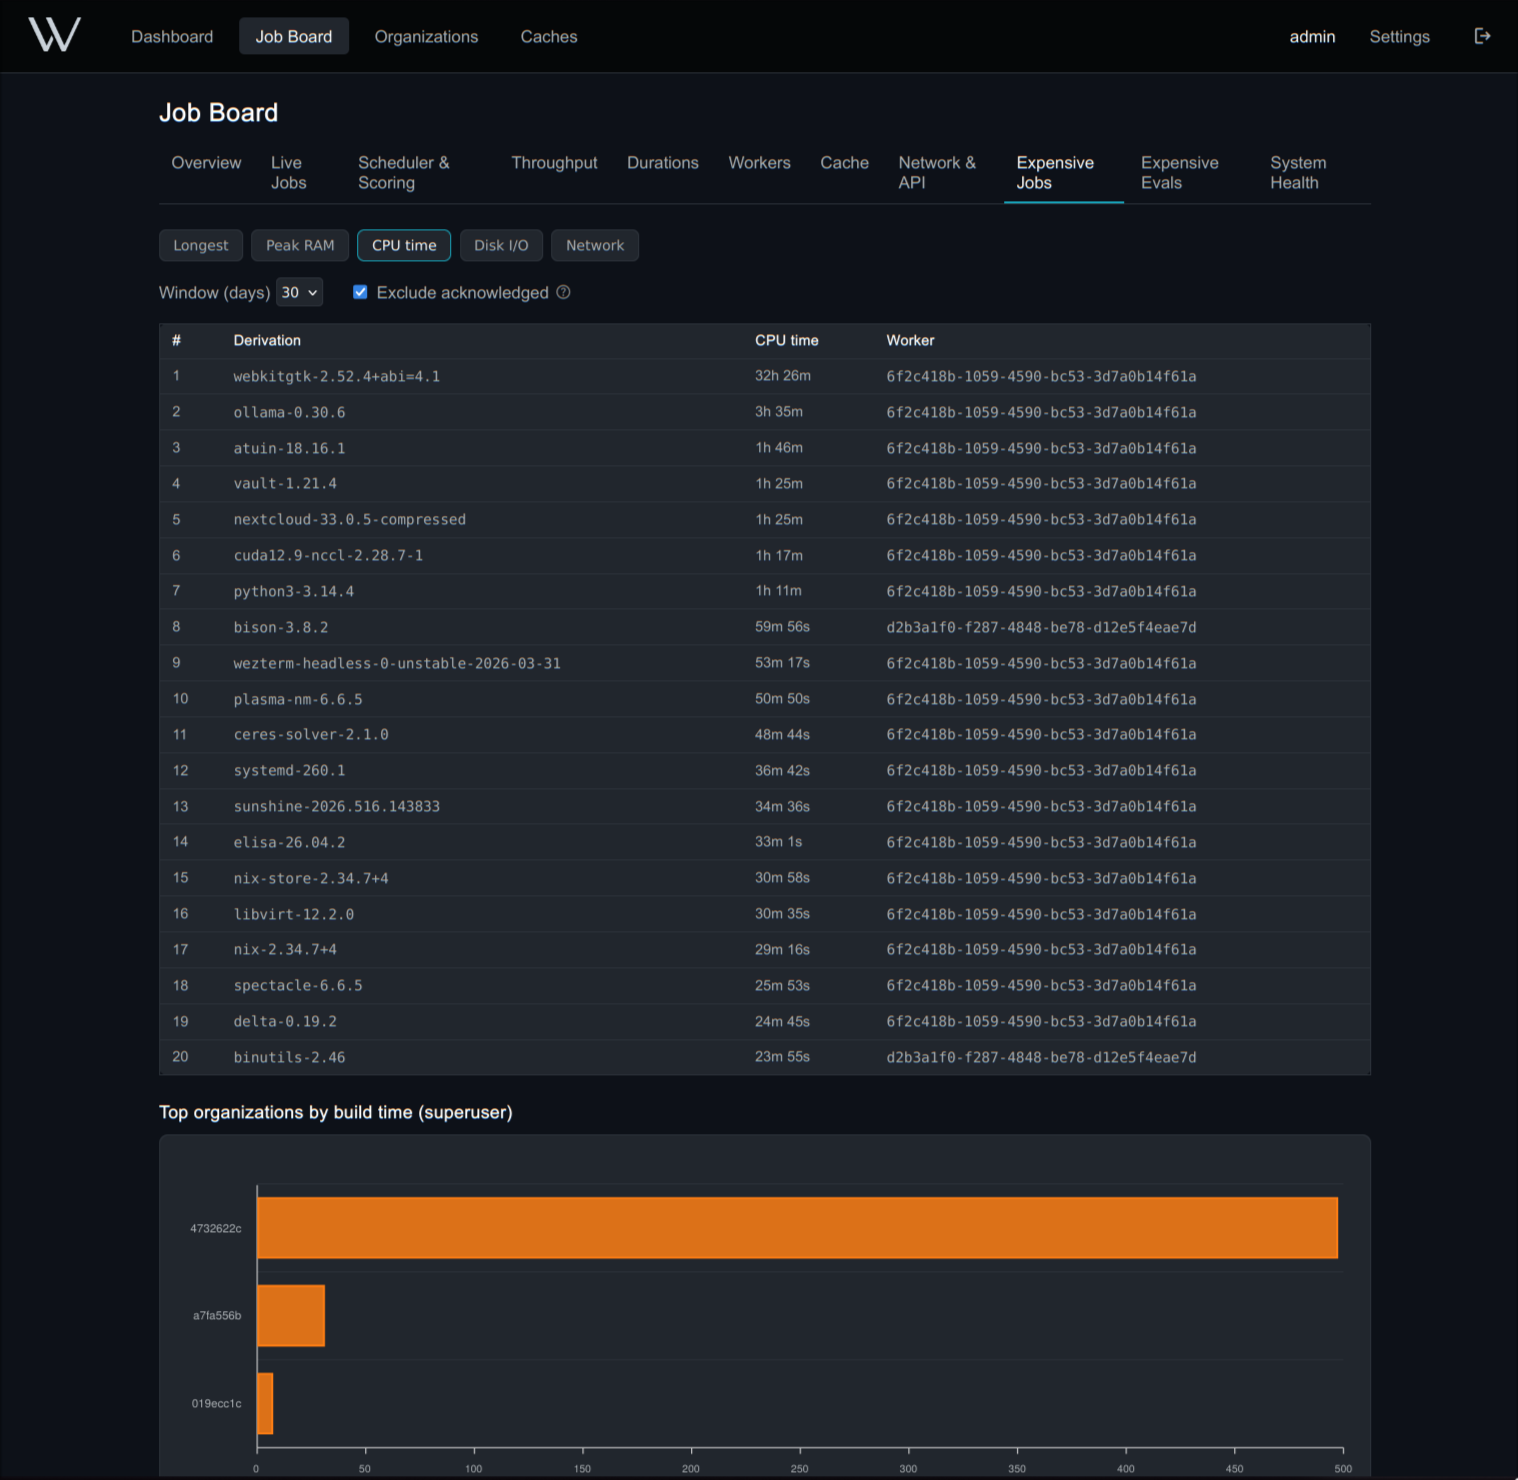The width and height of the screenshot is (1518, 1480).
Task: Click the Derivation column header
Action: (267, 340)
